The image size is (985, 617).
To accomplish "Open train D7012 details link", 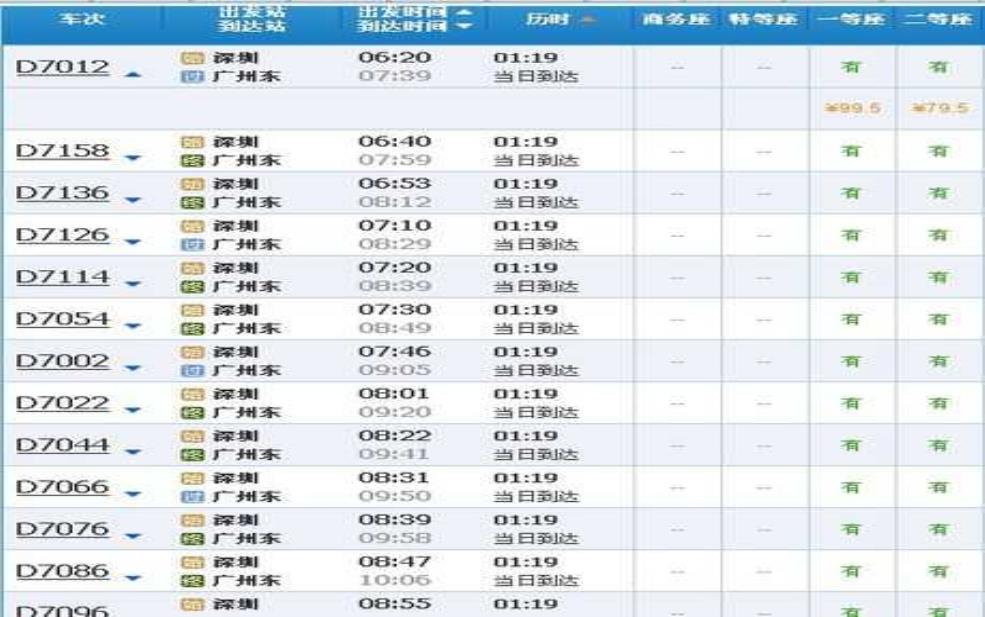I will [62, 67].
